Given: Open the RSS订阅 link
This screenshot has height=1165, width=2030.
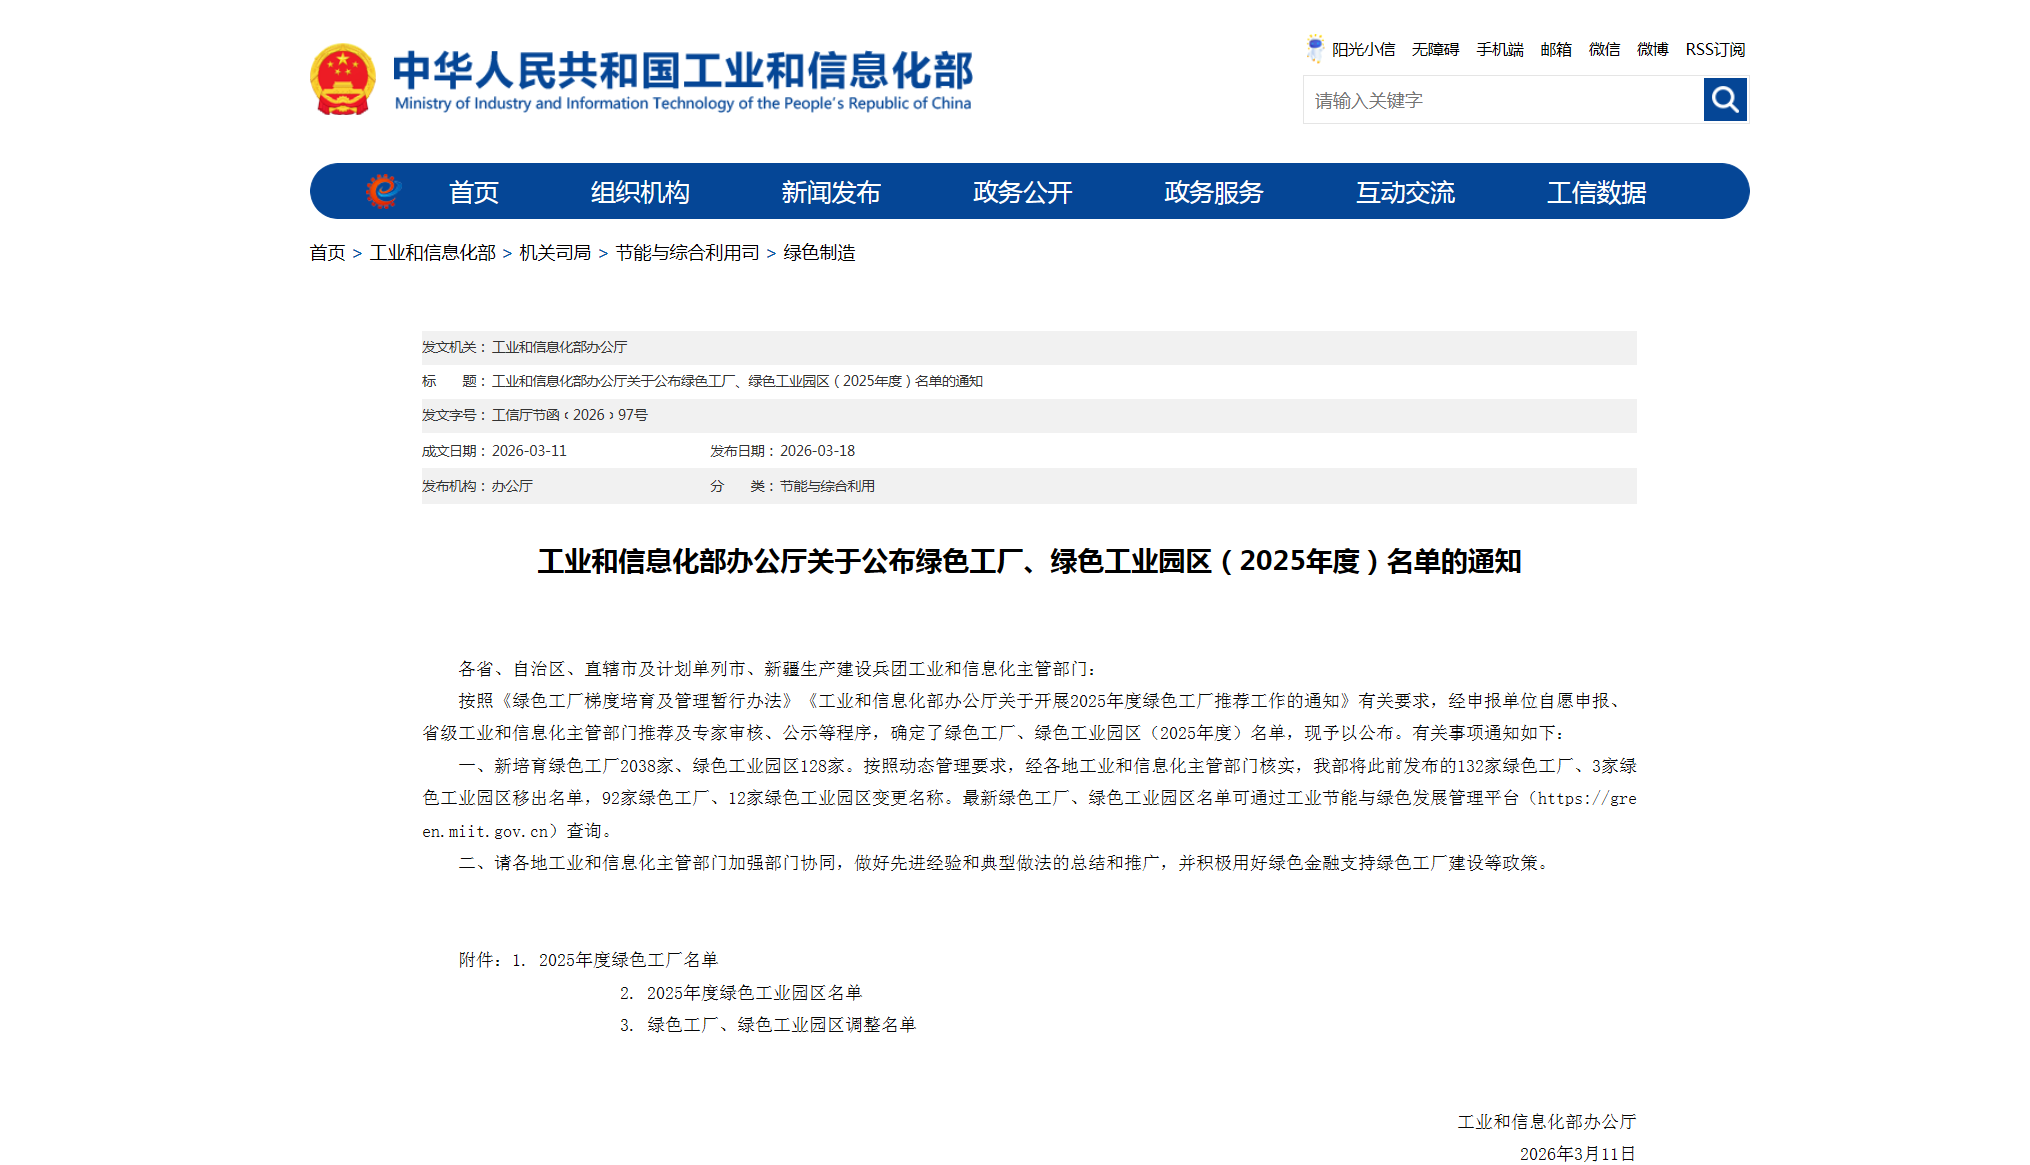Looking at the screenshot, I should tap(1714, 49).
